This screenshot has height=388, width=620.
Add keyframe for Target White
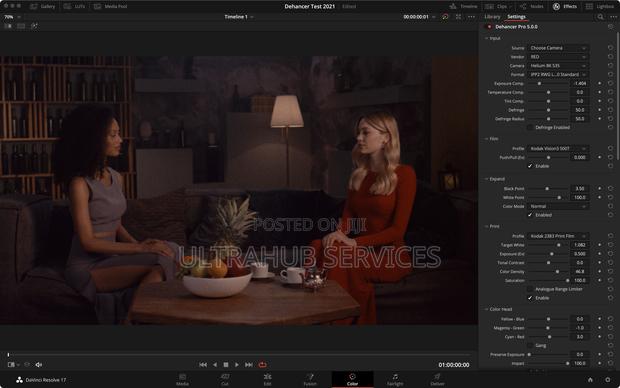pos(600,245)
